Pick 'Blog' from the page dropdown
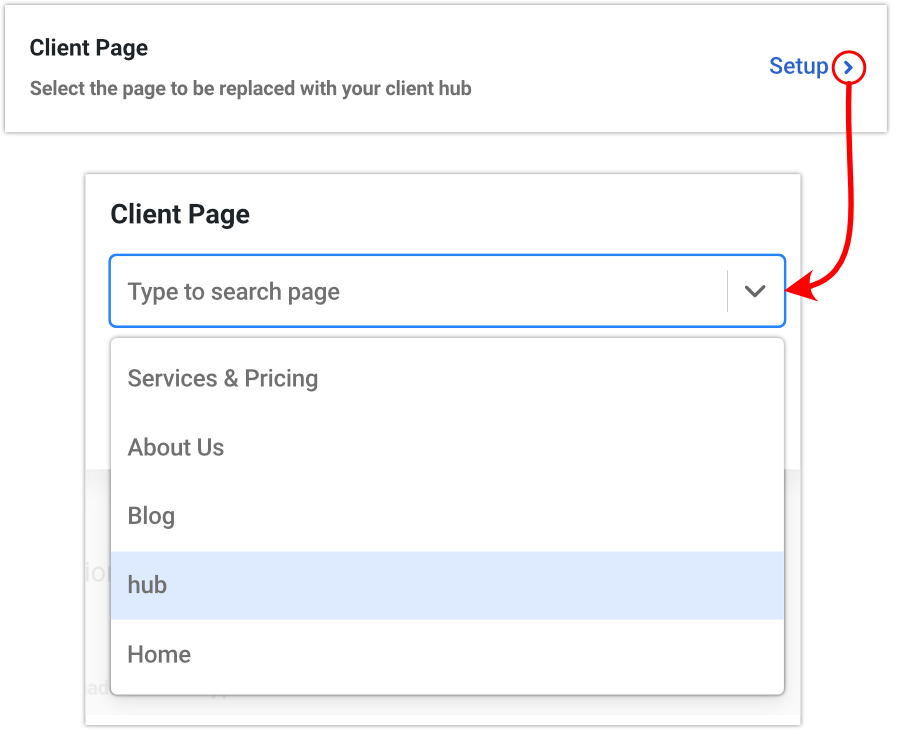Image resolution: width=897 pixels, height=730 pixels. click(447, 516)
